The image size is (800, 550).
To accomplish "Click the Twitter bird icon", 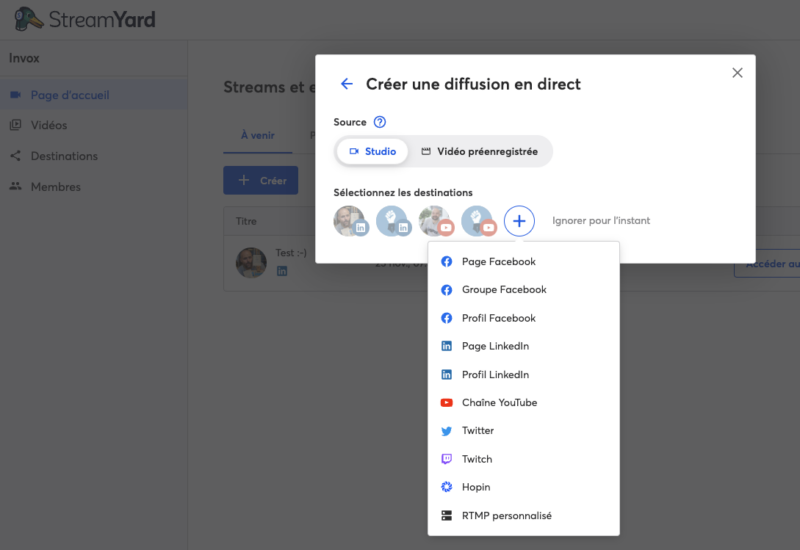I will pyautogui.click(x=446, y=431).
